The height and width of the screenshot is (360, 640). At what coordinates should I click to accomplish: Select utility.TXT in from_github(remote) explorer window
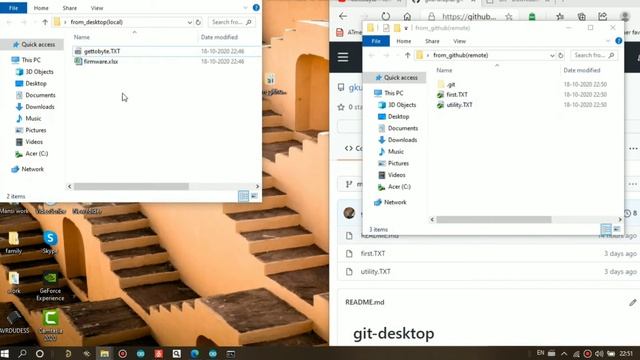tap(459, 104)
